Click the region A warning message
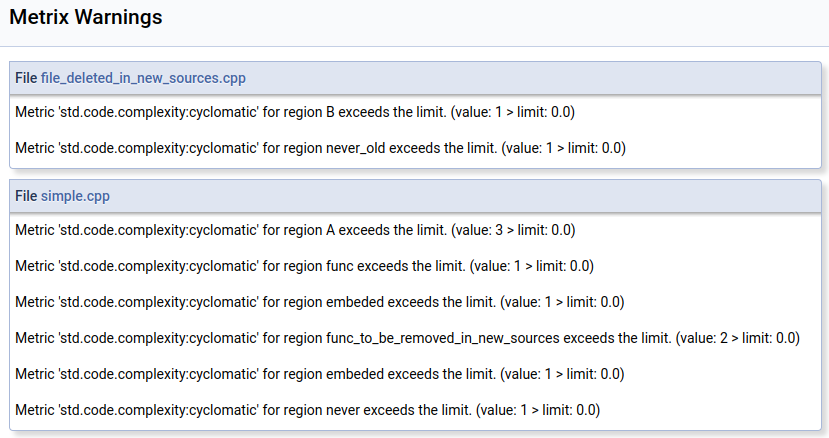The image size is (829, 438). 295,230
